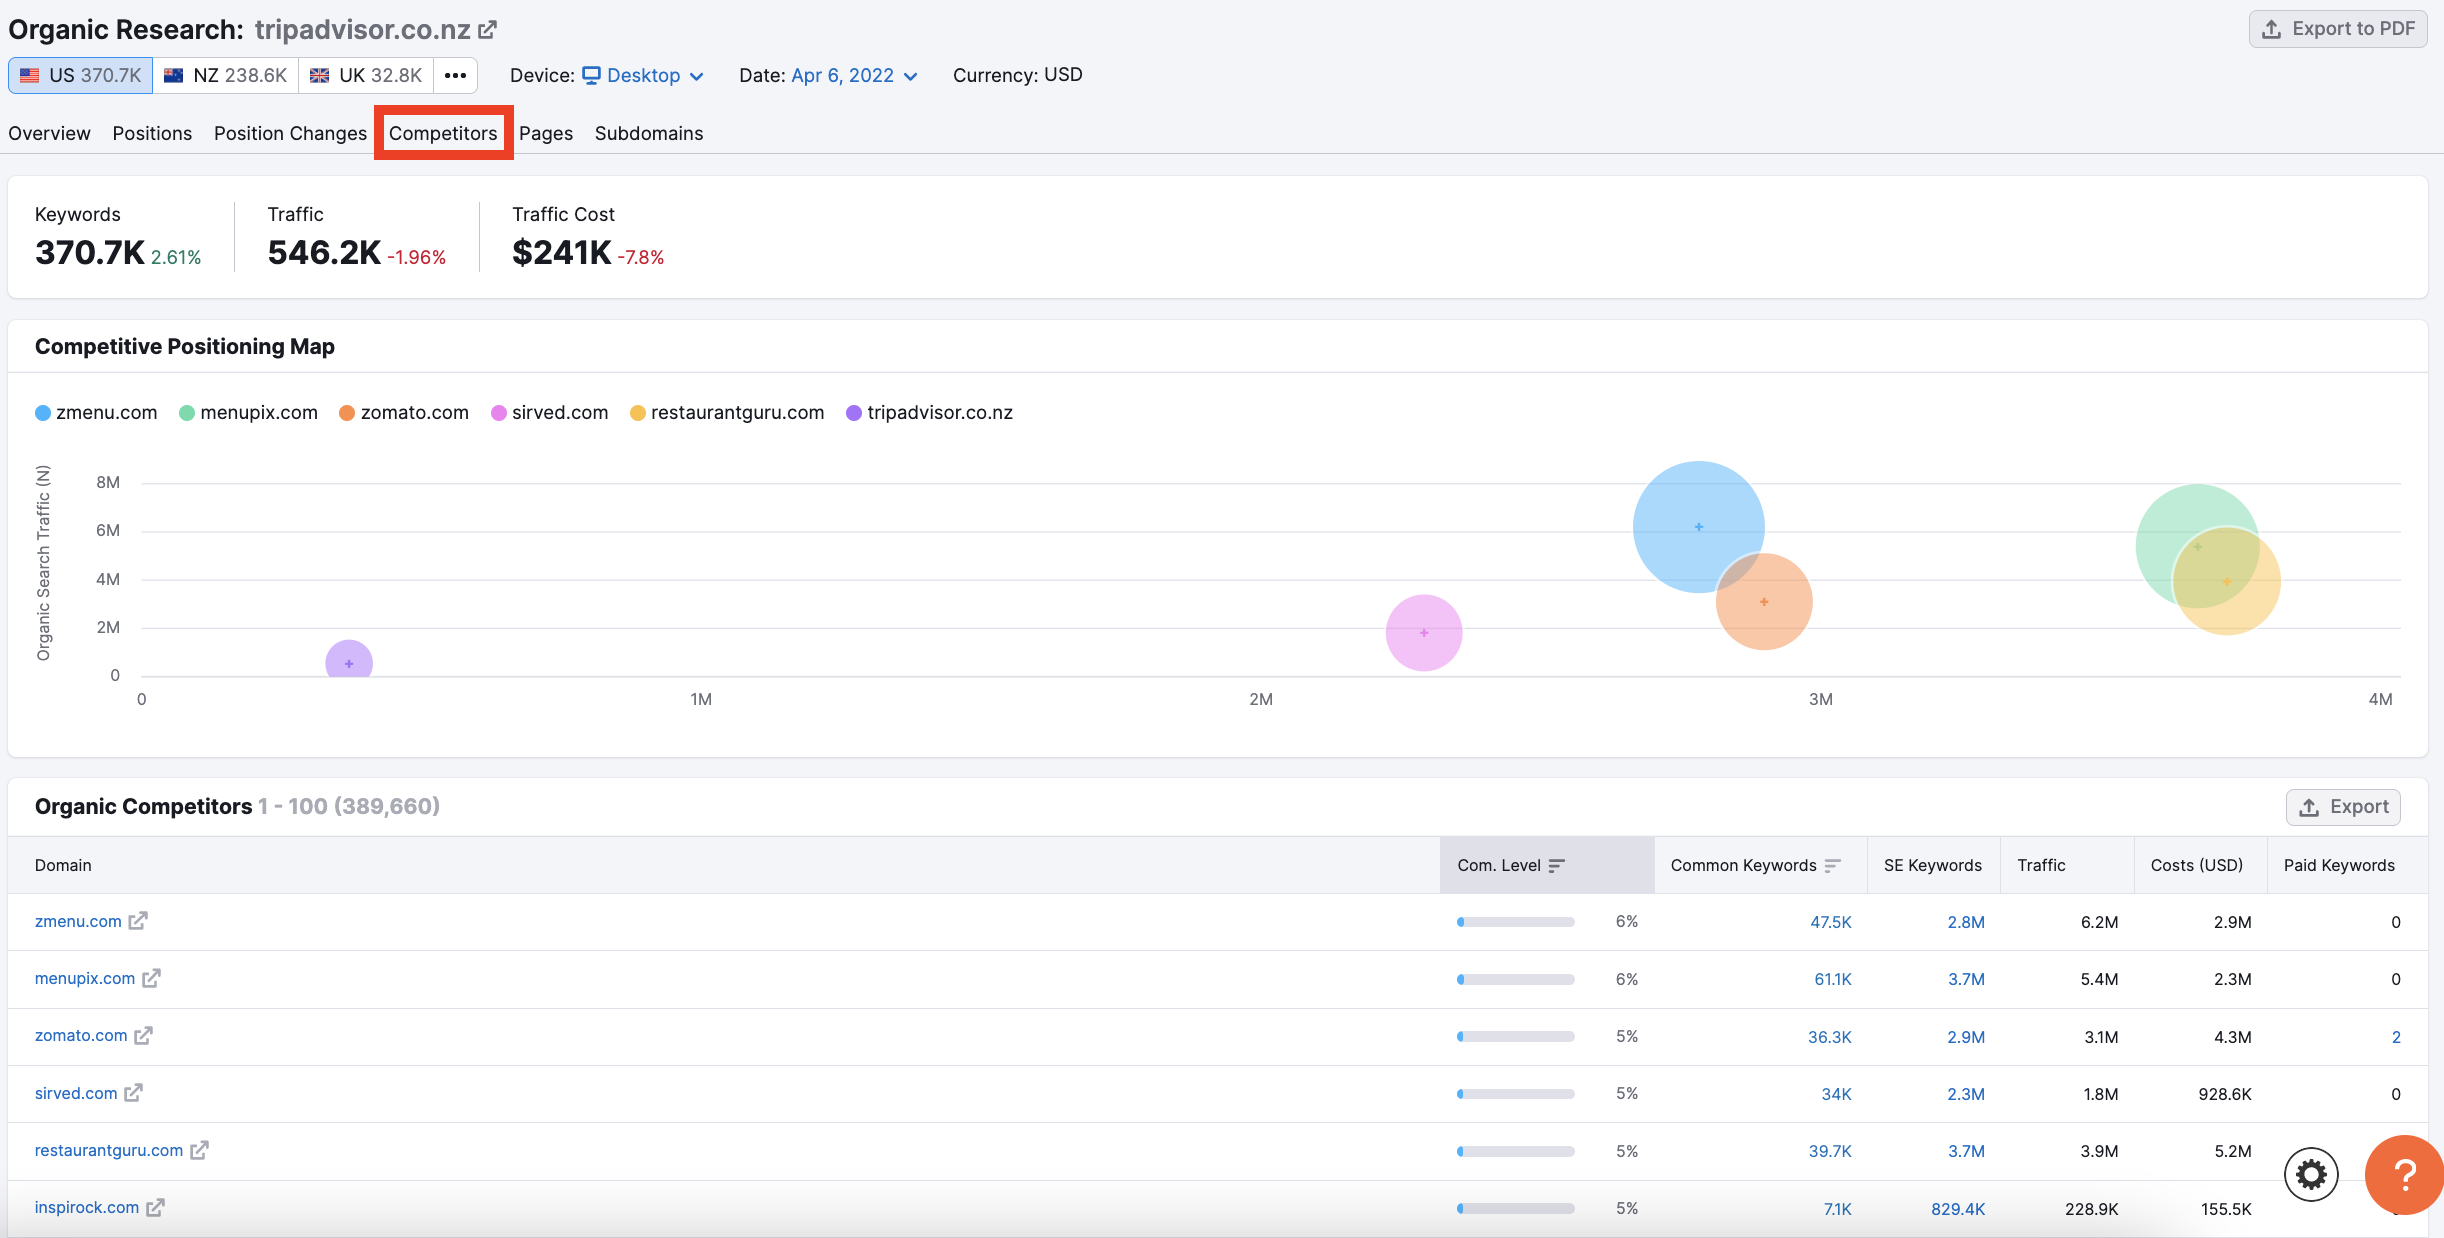Click the Common Keywords sort icon

pos(1833,866)
